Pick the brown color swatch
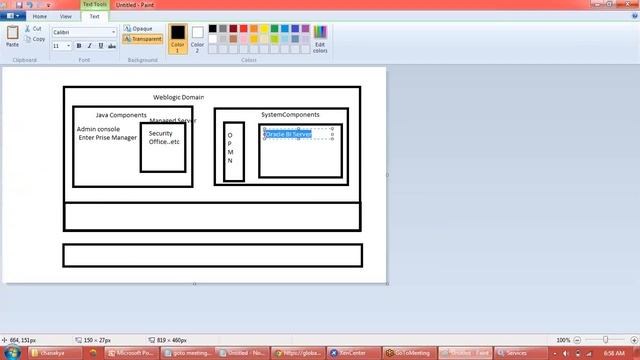Image resolution: width=640 pixels, height=360 pixels. click(233, 39)
